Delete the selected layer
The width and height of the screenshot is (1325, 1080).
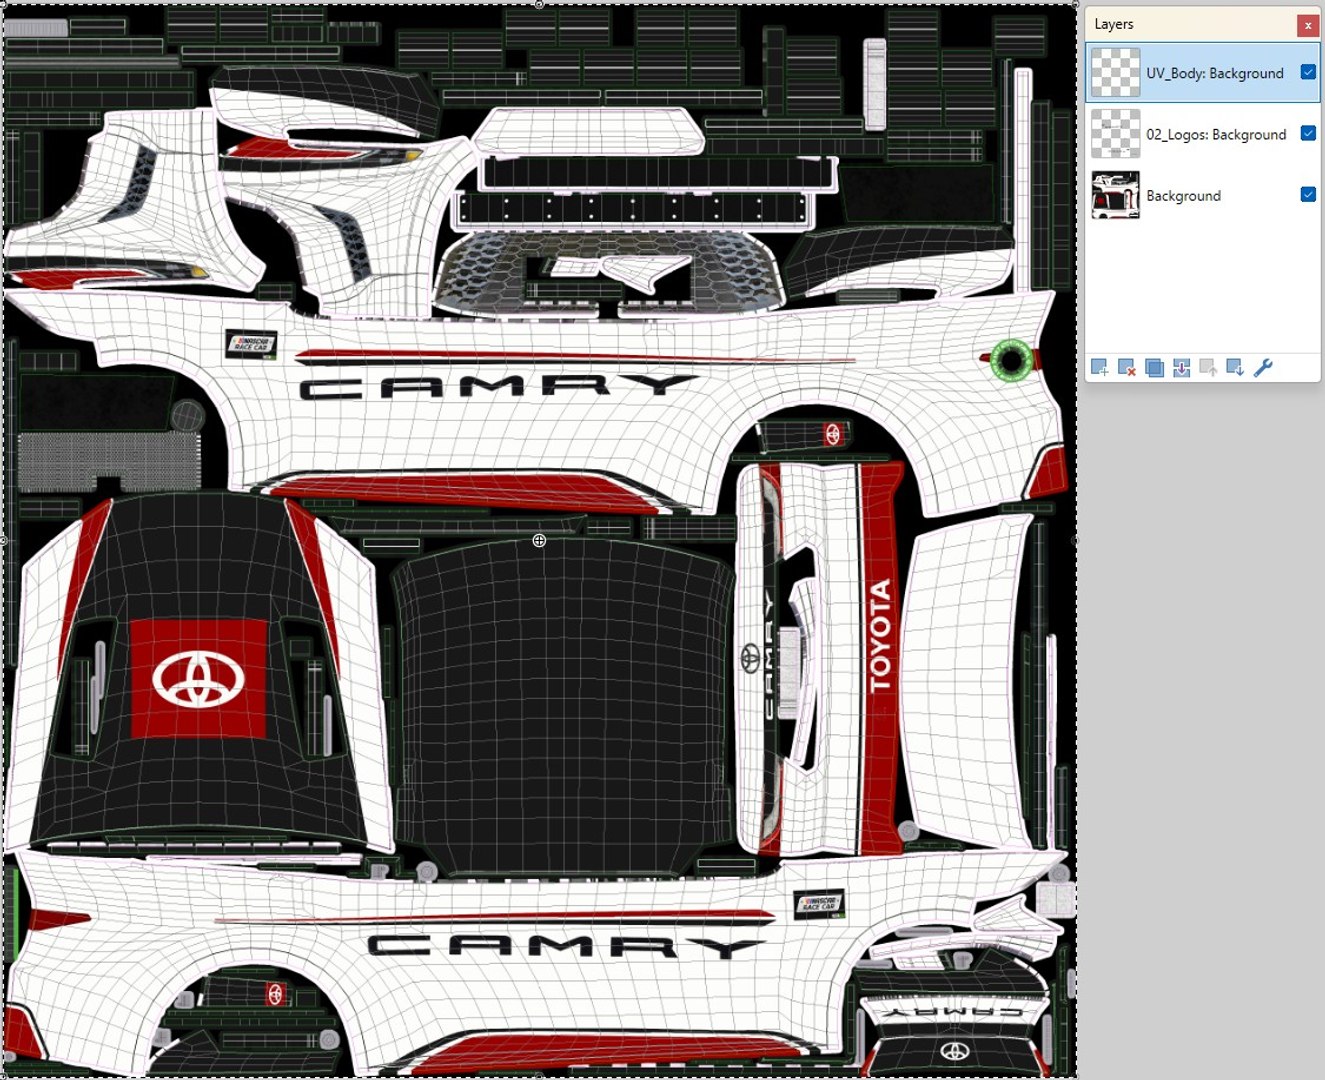[1127, 368]
